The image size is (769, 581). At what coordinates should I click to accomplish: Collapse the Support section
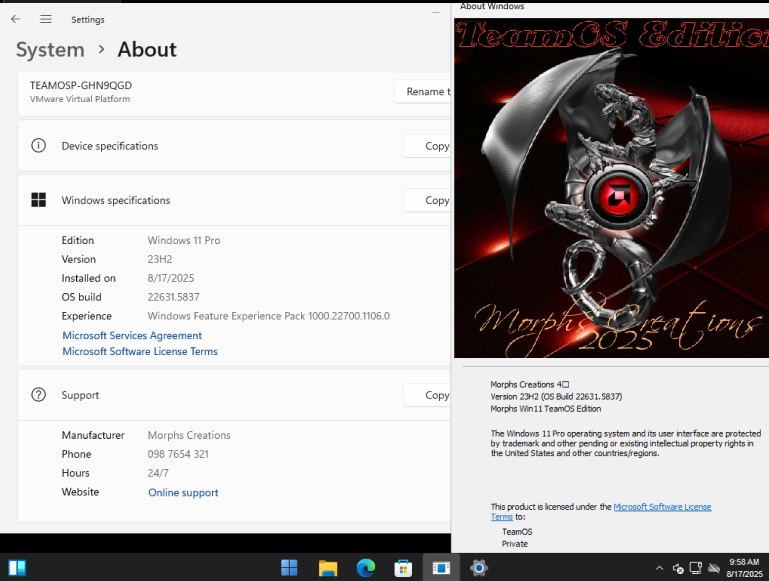pos(234,395)
